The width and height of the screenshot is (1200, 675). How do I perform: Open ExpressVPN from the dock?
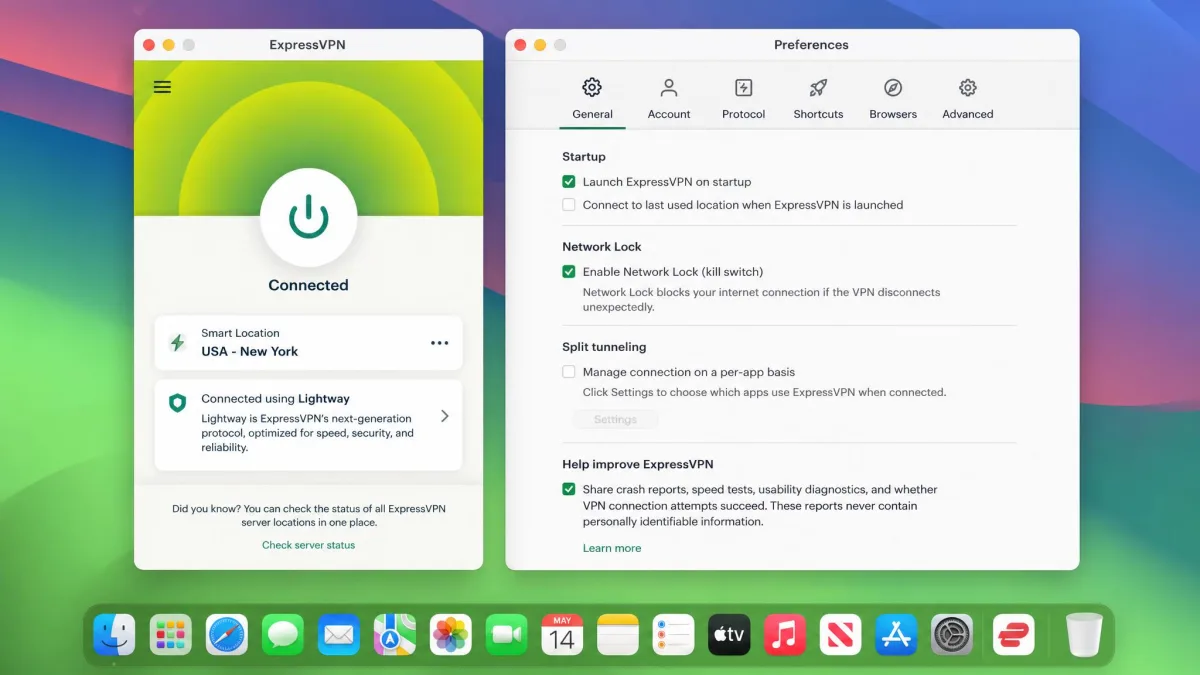click(1014, 634)
